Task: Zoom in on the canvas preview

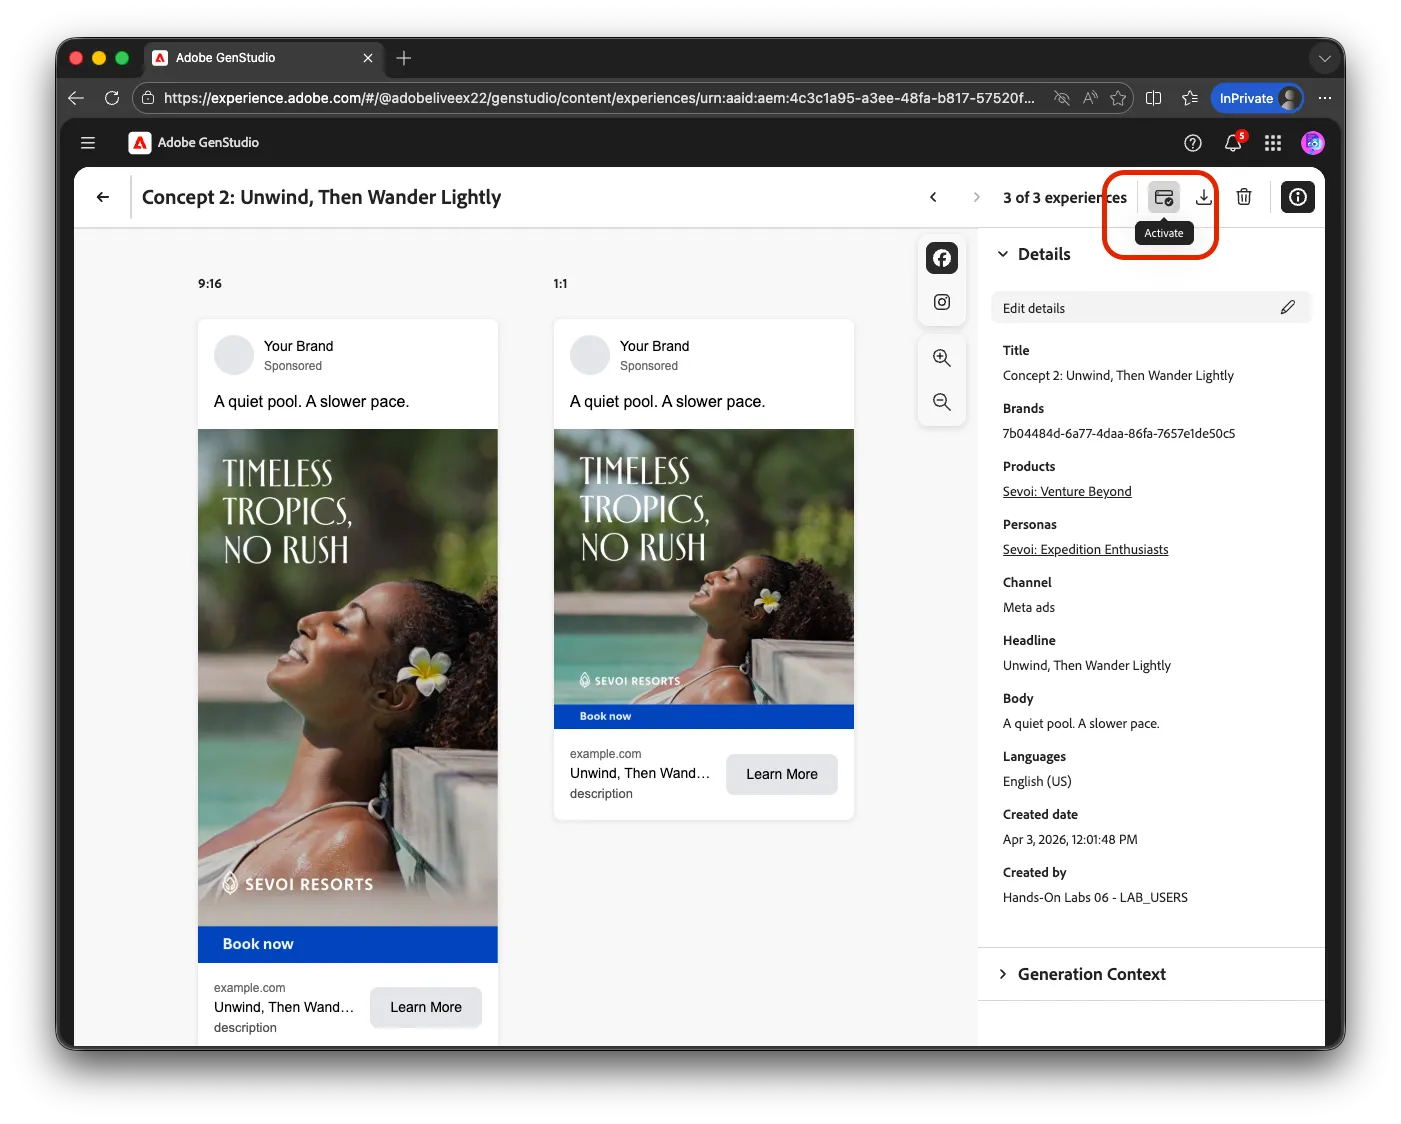Action: [x=942, y=358]
